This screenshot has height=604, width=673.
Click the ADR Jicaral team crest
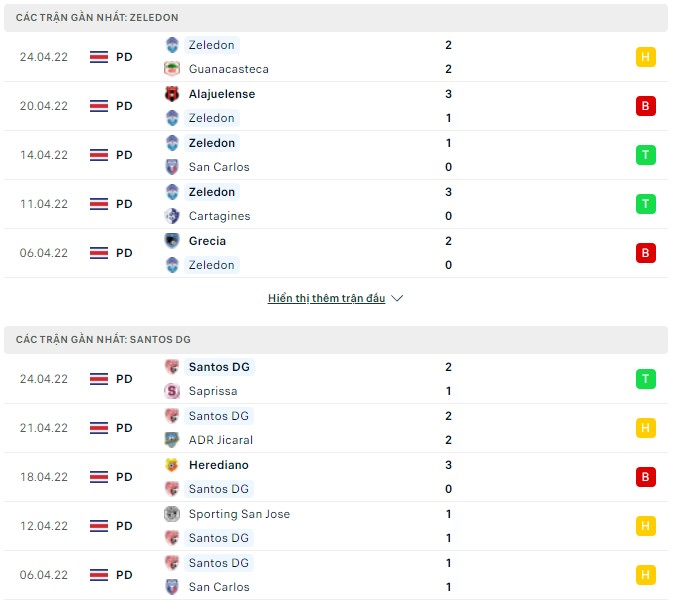(172, 440)
